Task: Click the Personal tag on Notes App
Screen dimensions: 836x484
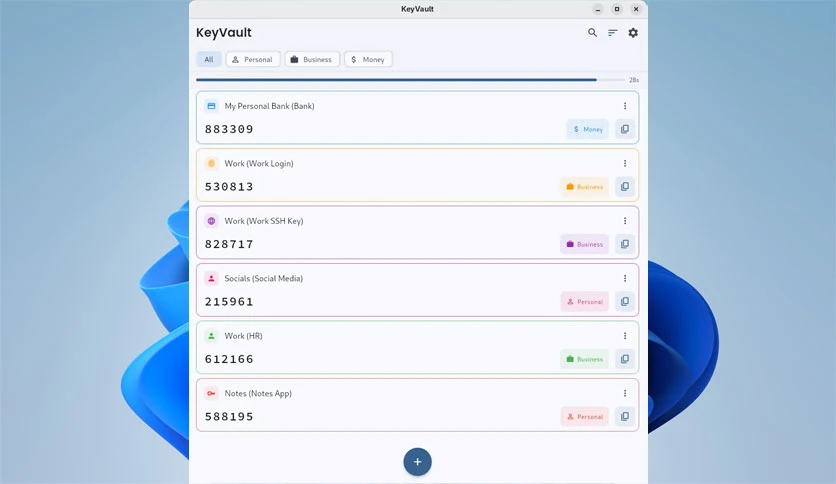Action: point(584,416)
